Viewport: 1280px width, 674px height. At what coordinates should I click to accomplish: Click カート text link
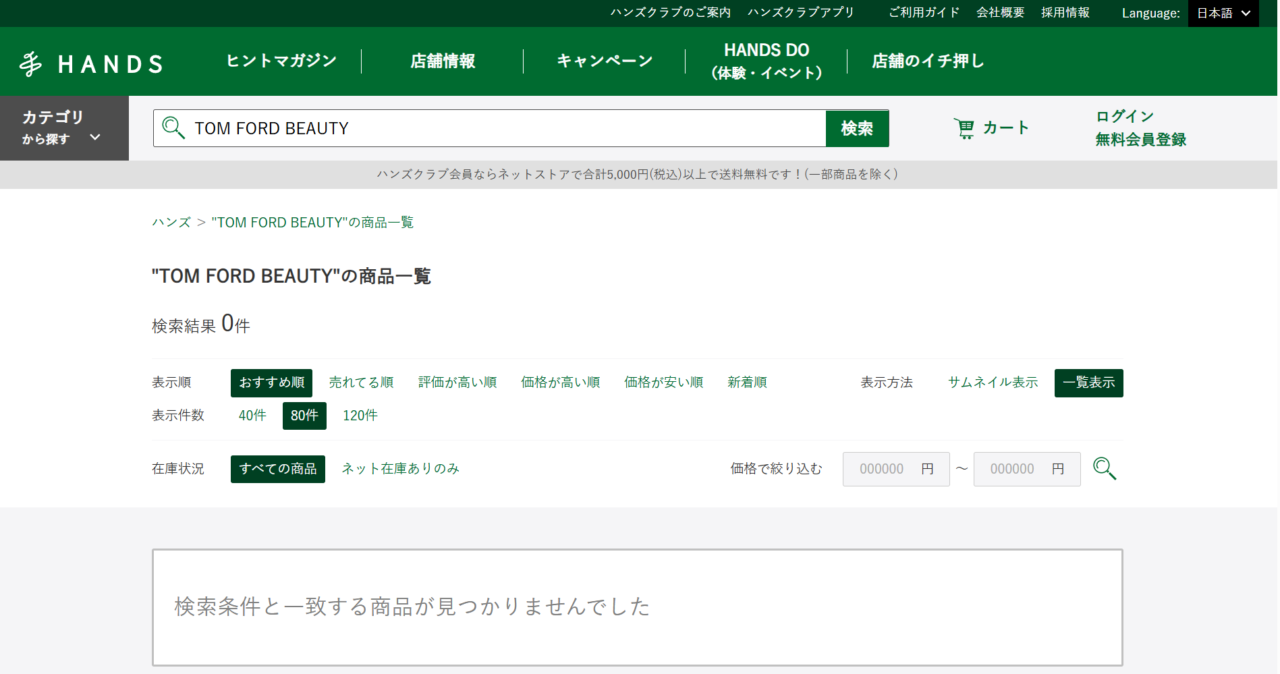pos(1006,128)
